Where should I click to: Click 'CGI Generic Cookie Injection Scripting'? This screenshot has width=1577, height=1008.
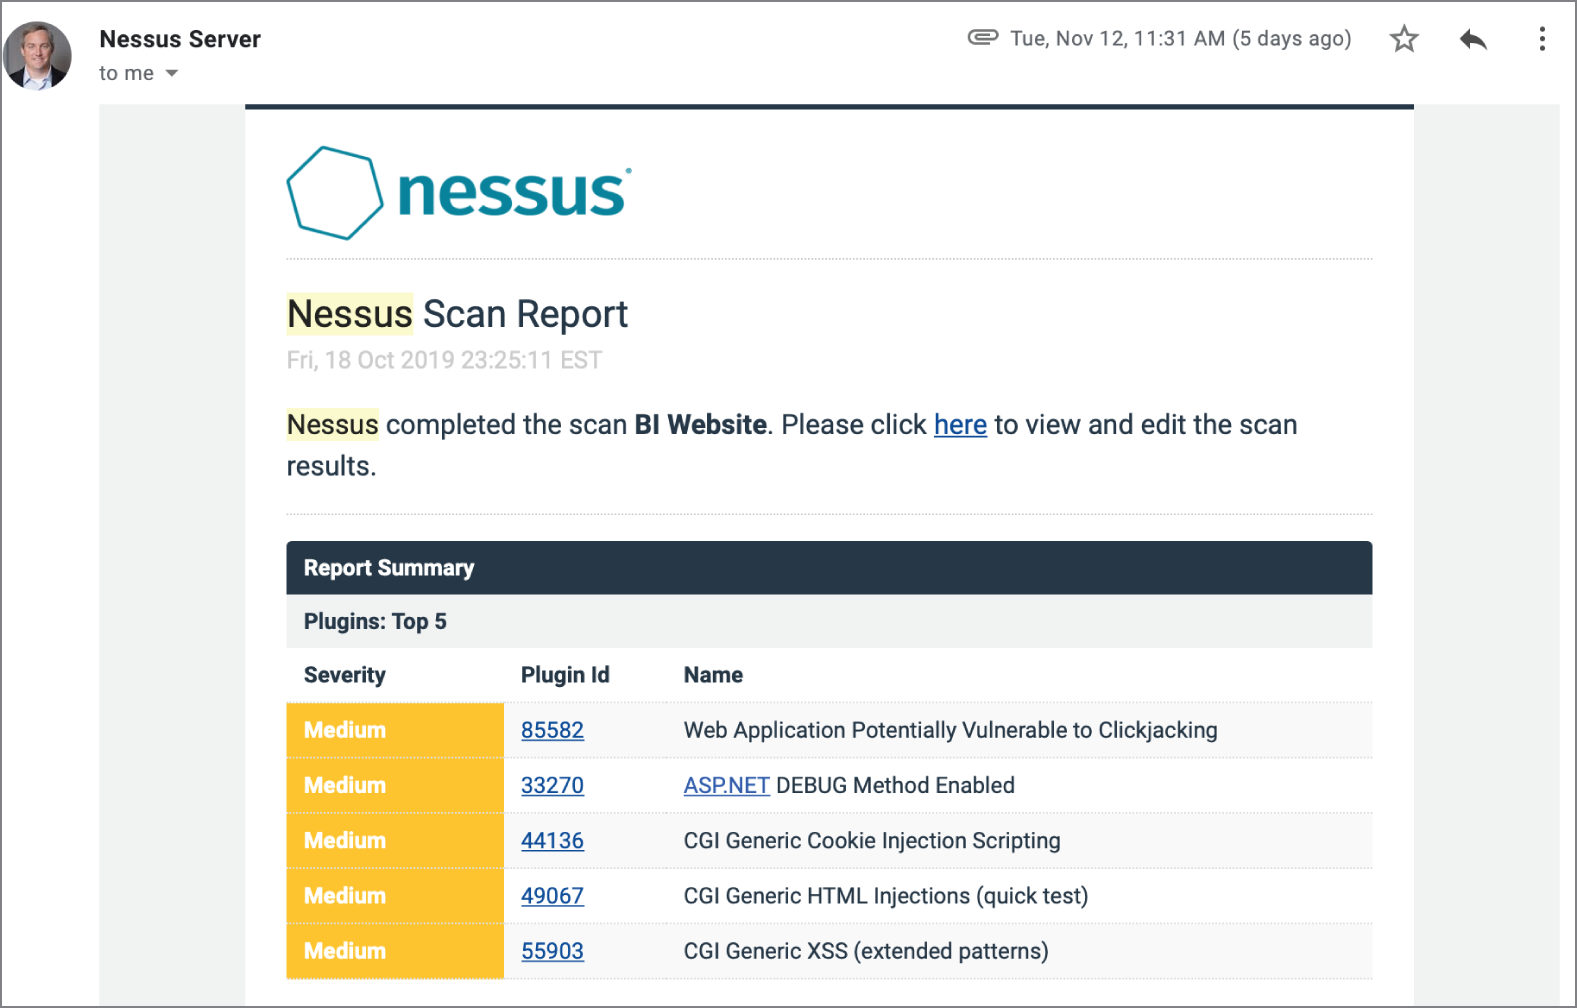pos(872,841)
